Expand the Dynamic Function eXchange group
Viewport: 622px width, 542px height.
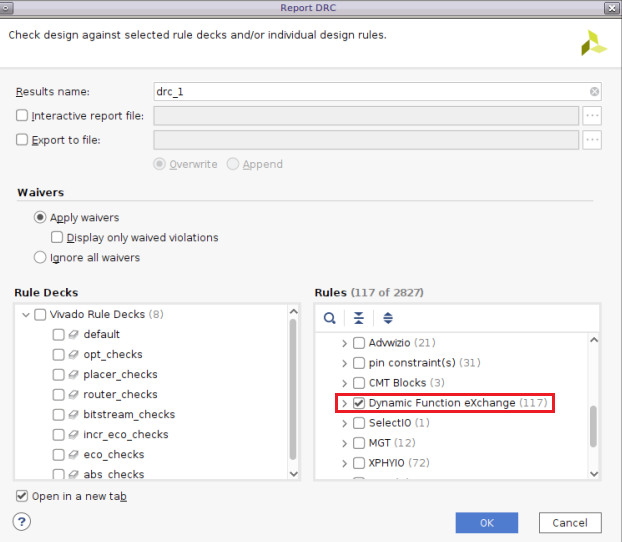click(344, 403)
